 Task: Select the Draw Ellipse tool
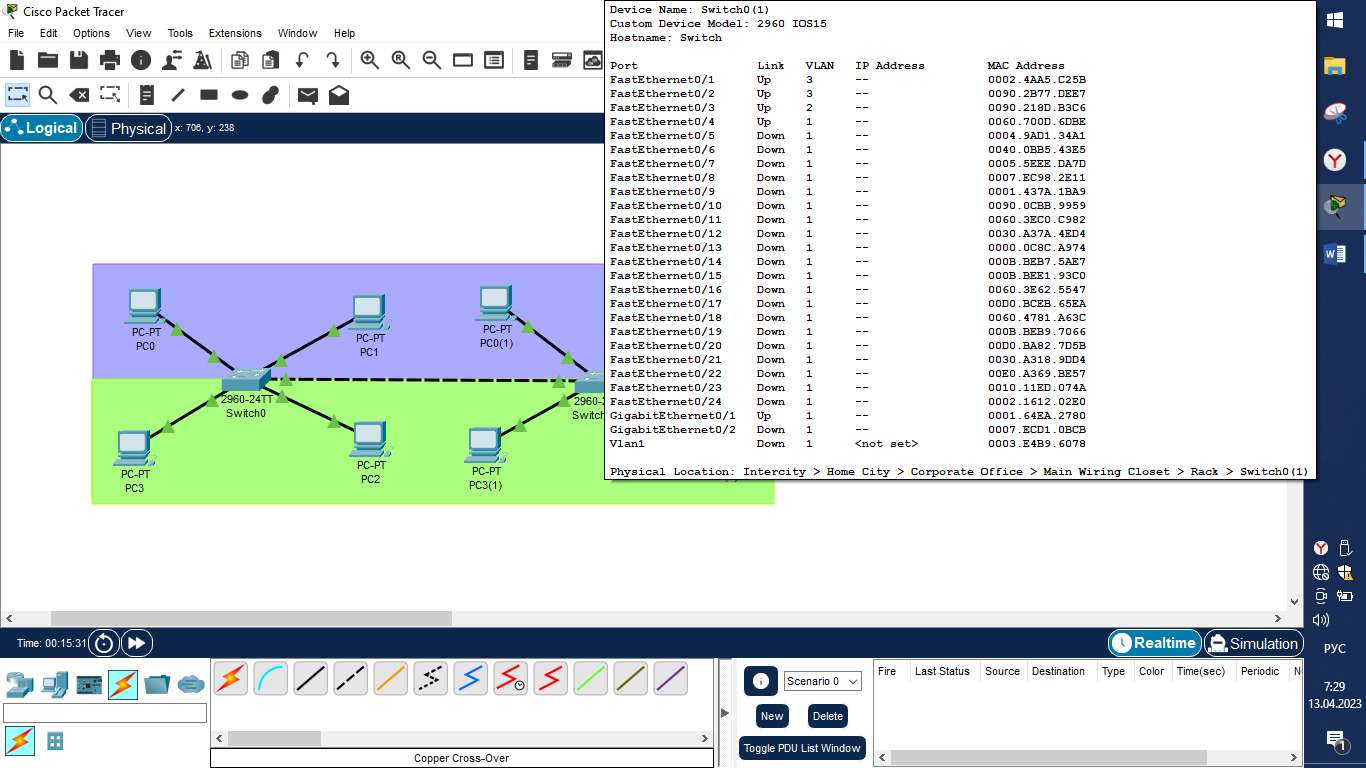pyautogui.click(x=240, y=95)
